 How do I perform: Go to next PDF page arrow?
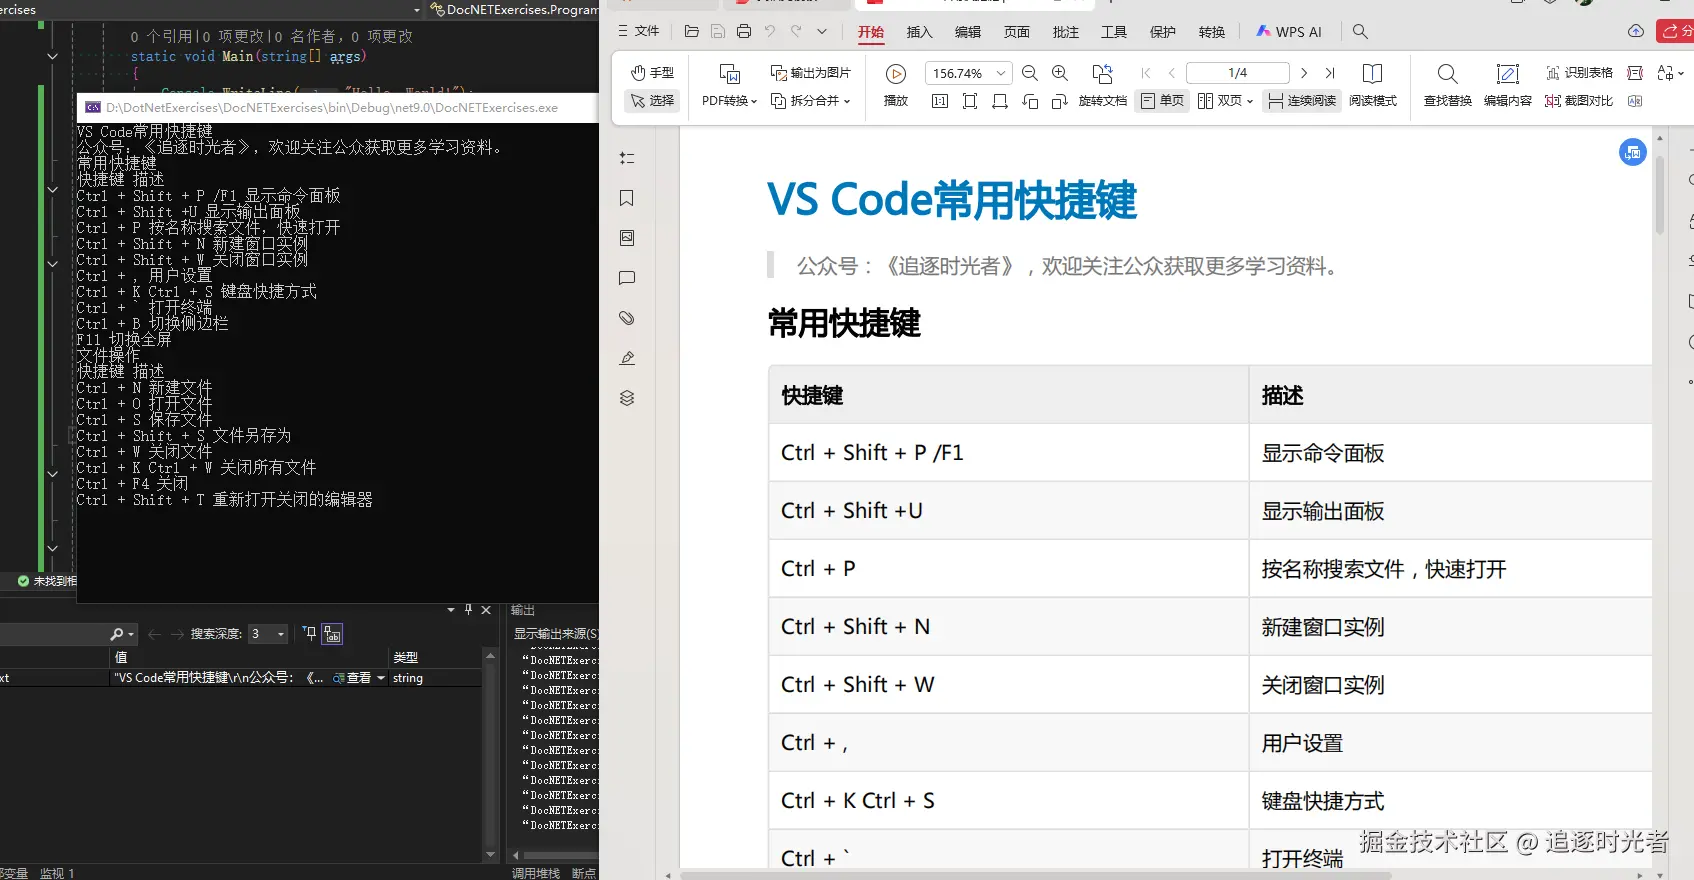coord(1304,73)
